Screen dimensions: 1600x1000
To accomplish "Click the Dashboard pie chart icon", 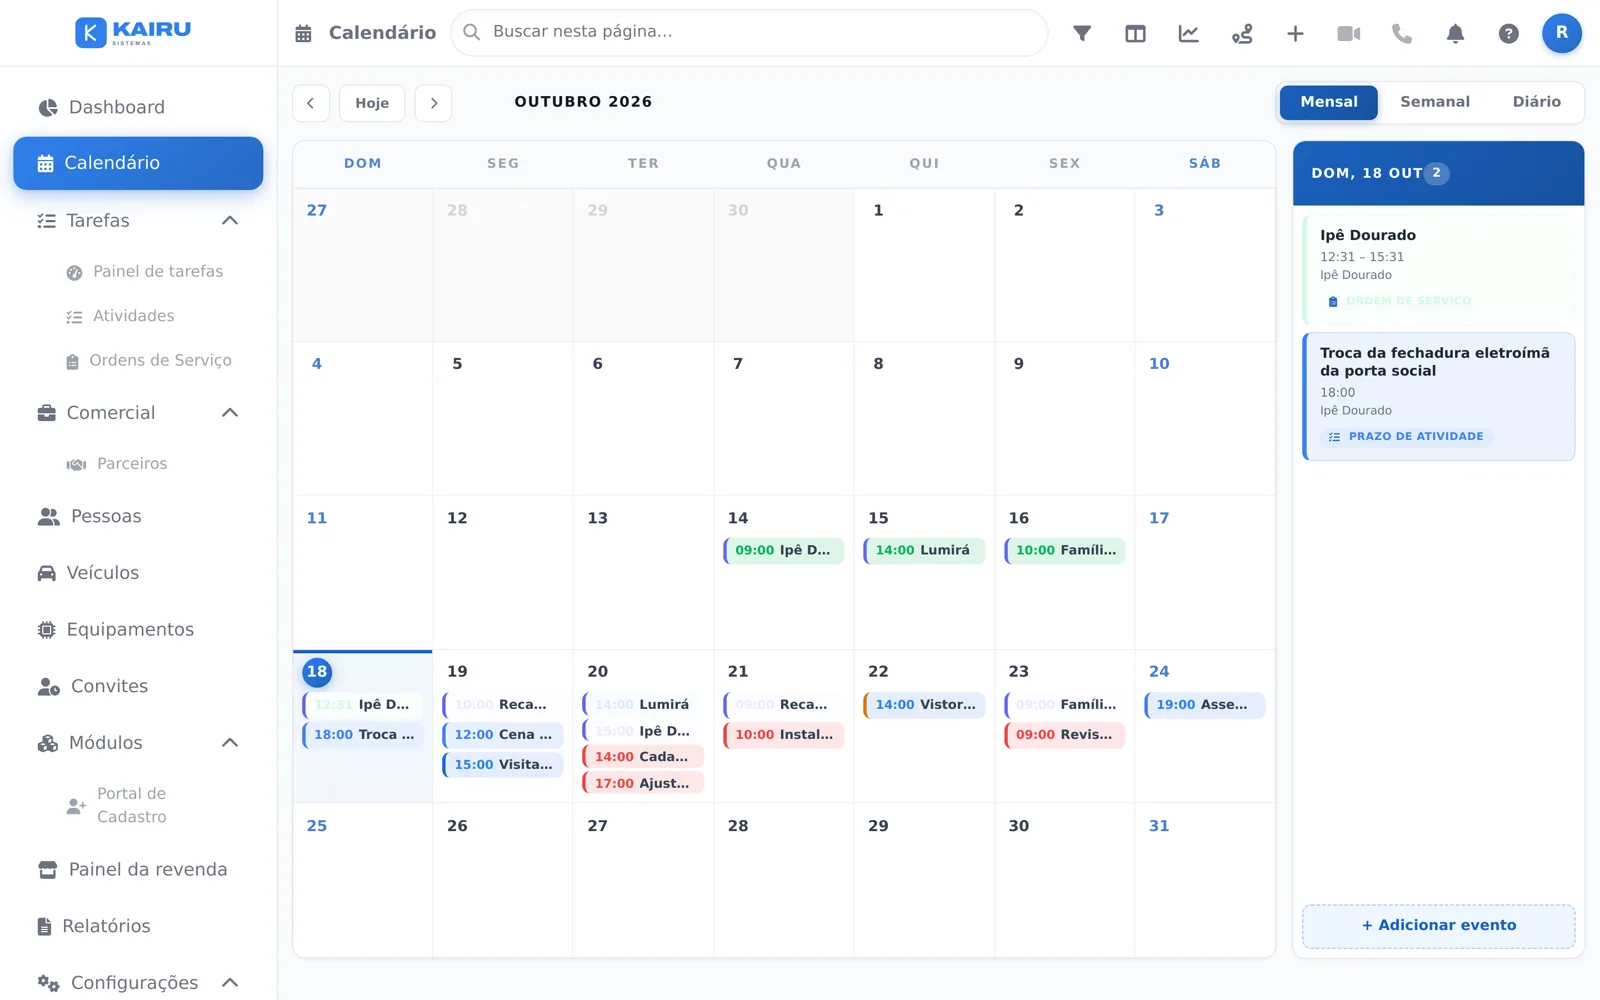I will pyautogui.click(x=47, y=107).
